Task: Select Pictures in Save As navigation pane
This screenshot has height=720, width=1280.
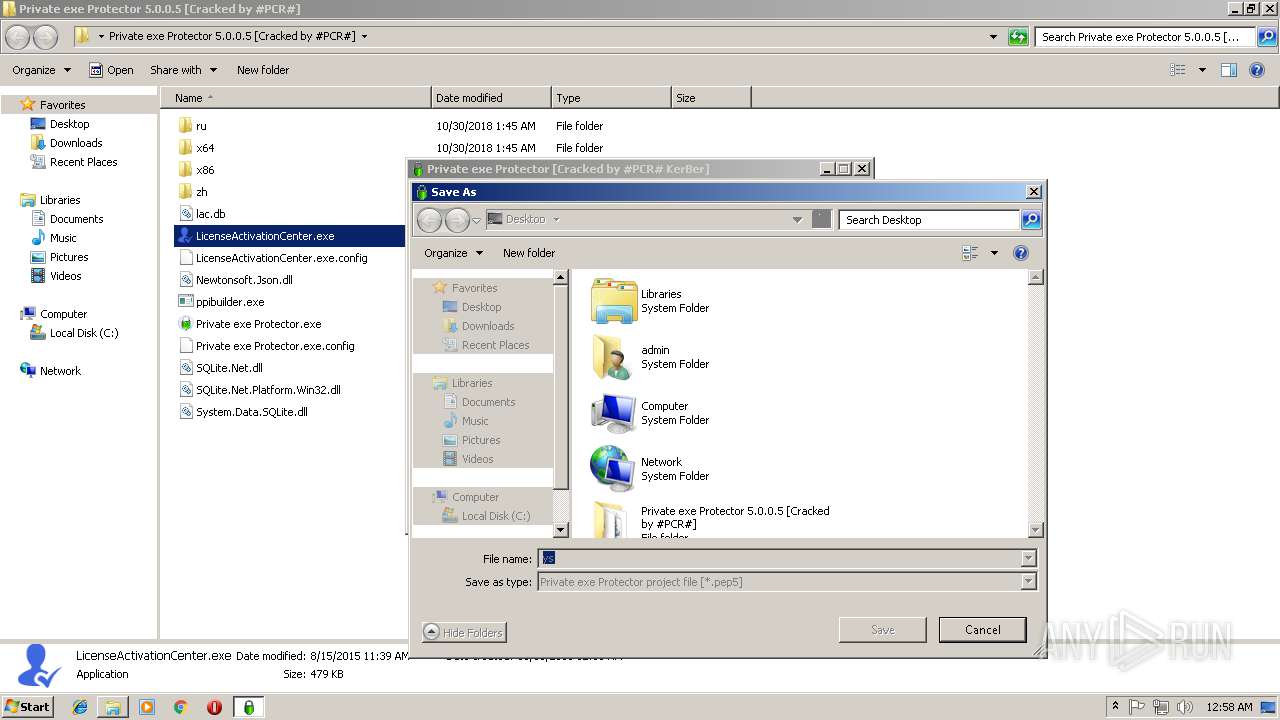Action: coord(481,440)
